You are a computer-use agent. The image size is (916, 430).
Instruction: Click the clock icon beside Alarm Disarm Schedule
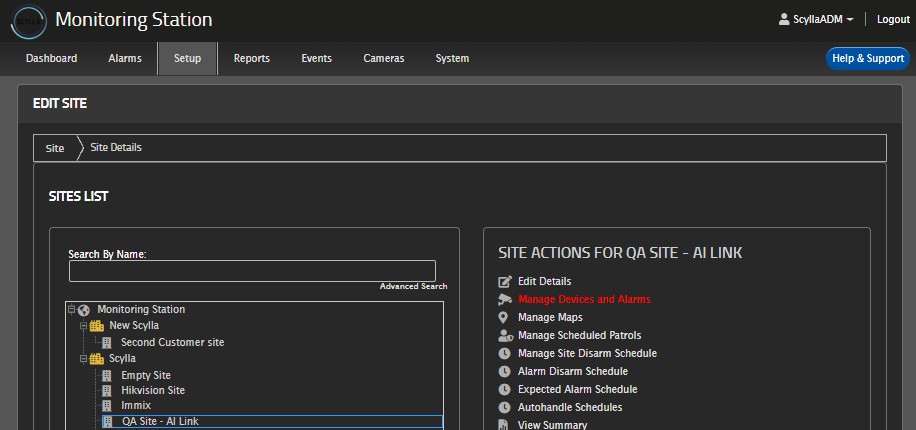(x=505, y=372)
